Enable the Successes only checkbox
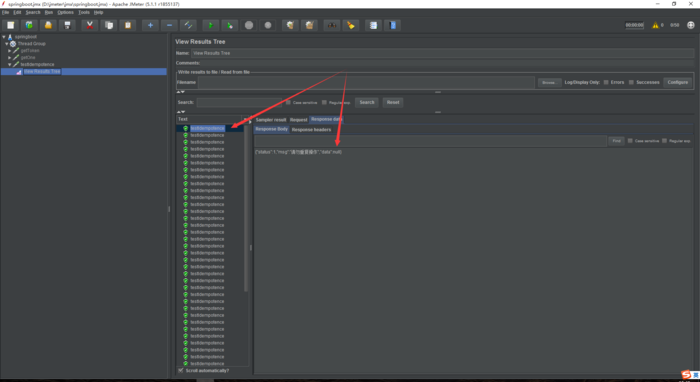 631,82
